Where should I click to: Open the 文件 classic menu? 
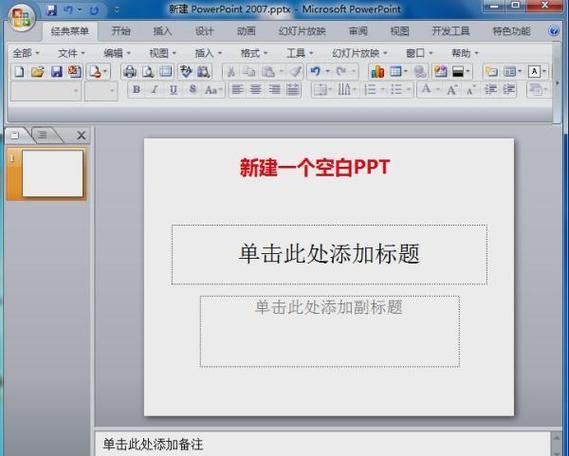click(x=71, y=53)
